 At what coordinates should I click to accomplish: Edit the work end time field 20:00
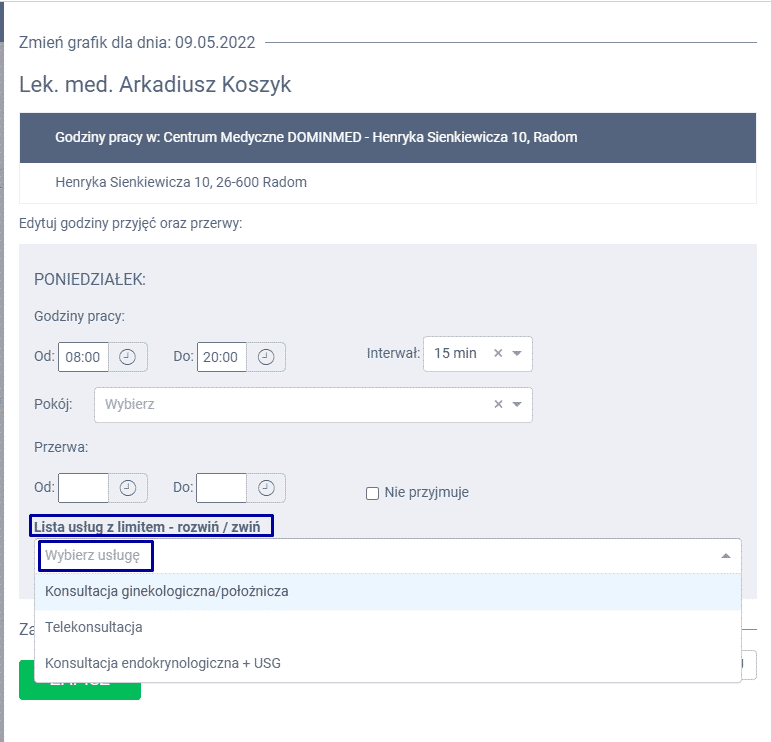[221, 357]
